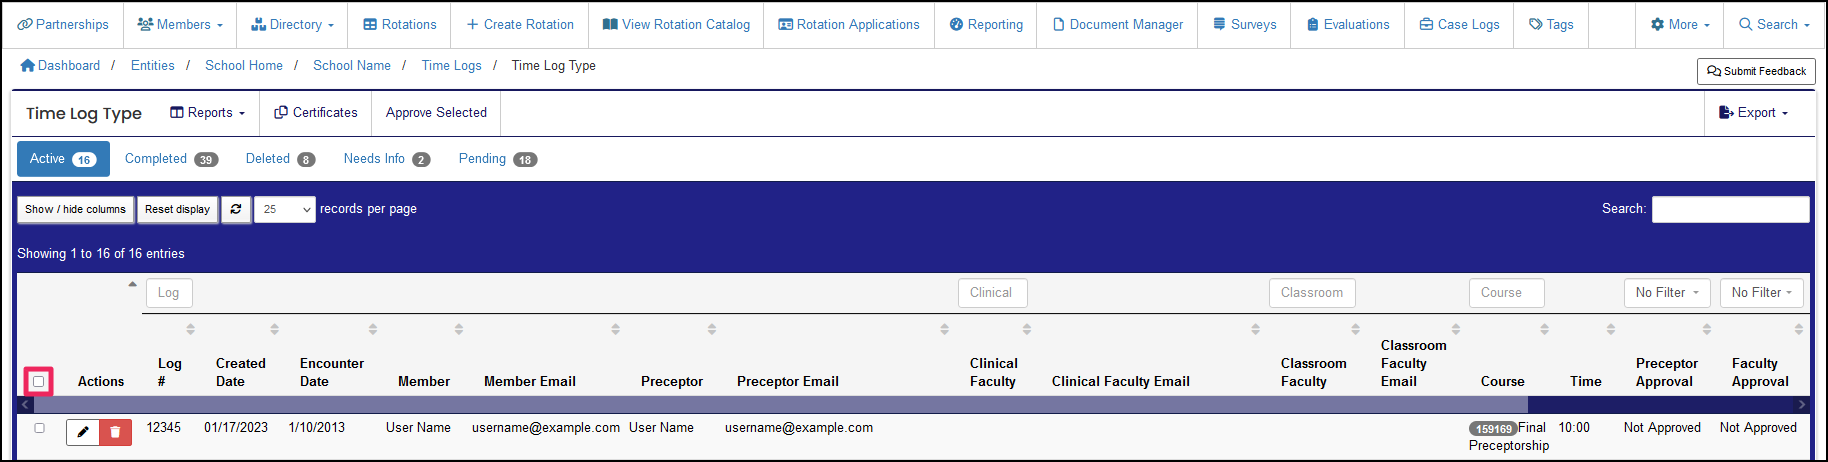
Task: Click the red trash delete icon
Action: pos(115,432)
